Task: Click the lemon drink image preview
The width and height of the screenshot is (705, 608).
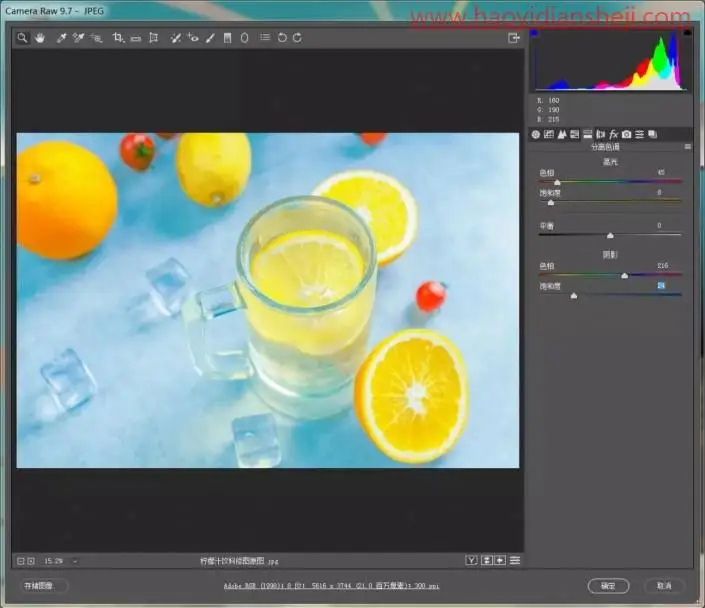Action: 268,300
